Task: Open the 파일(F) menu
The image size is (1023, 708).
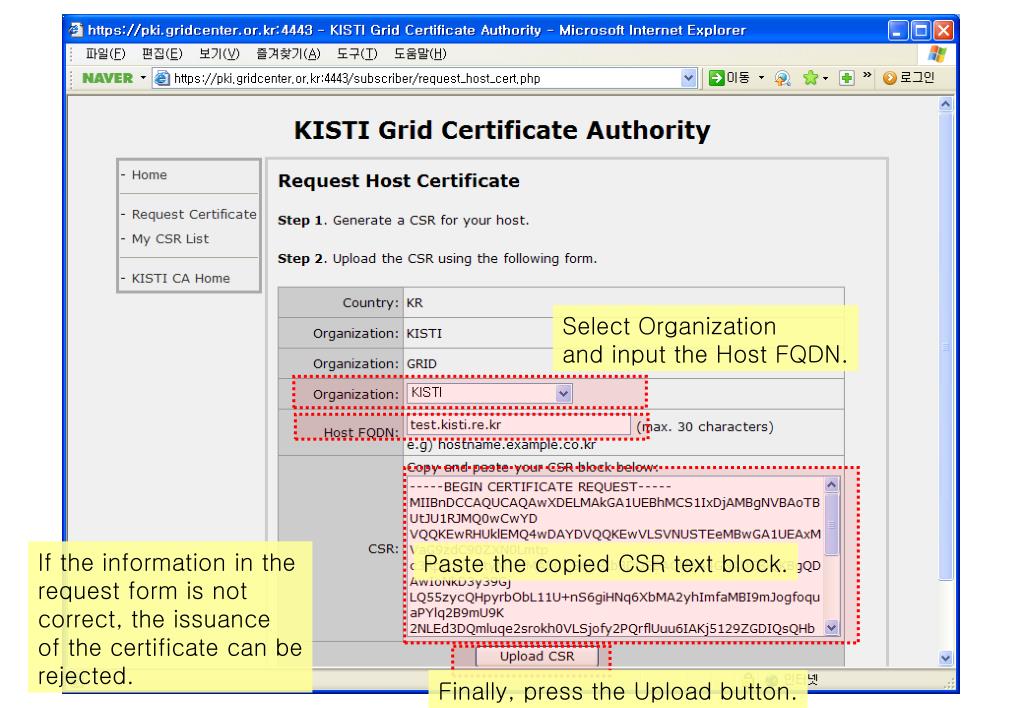Action: coord(105,54)
